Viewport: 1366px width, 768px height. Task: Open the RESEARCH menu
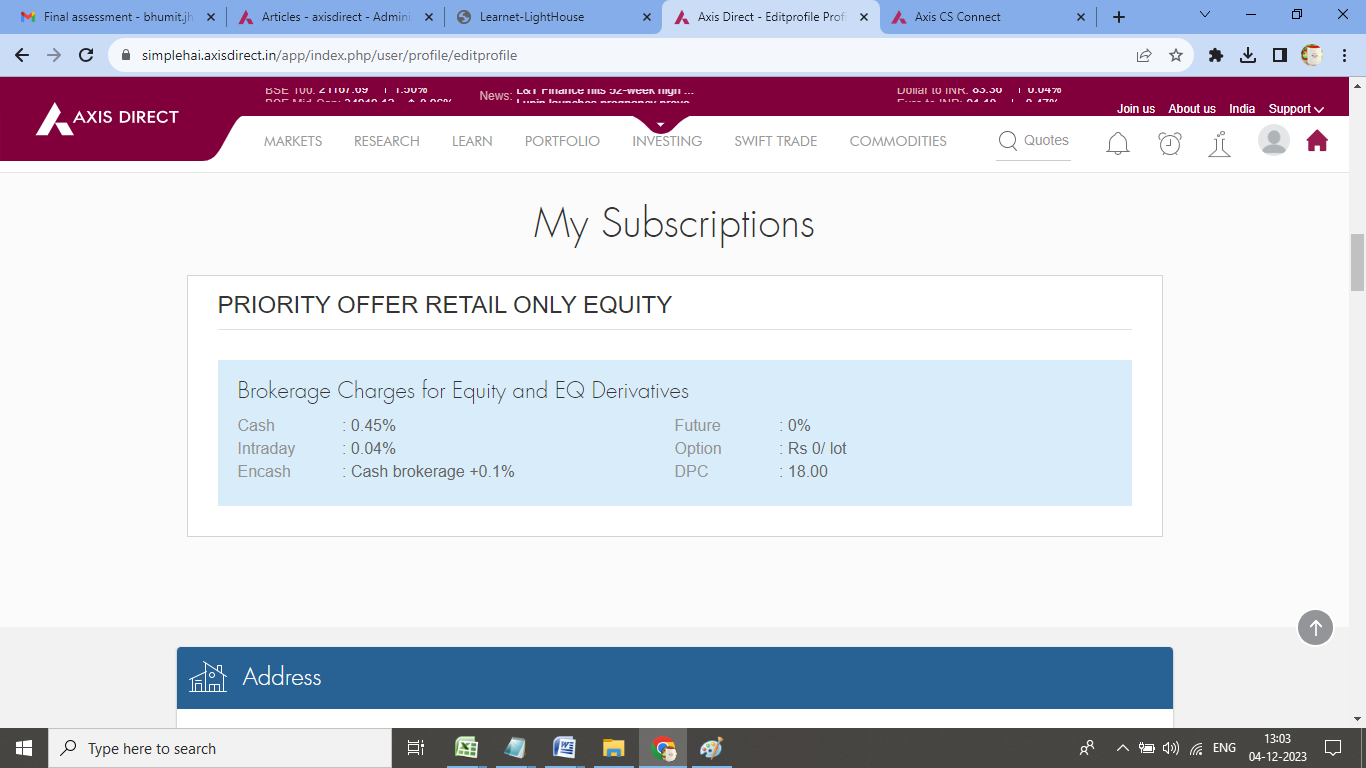[x=387, y=141]
